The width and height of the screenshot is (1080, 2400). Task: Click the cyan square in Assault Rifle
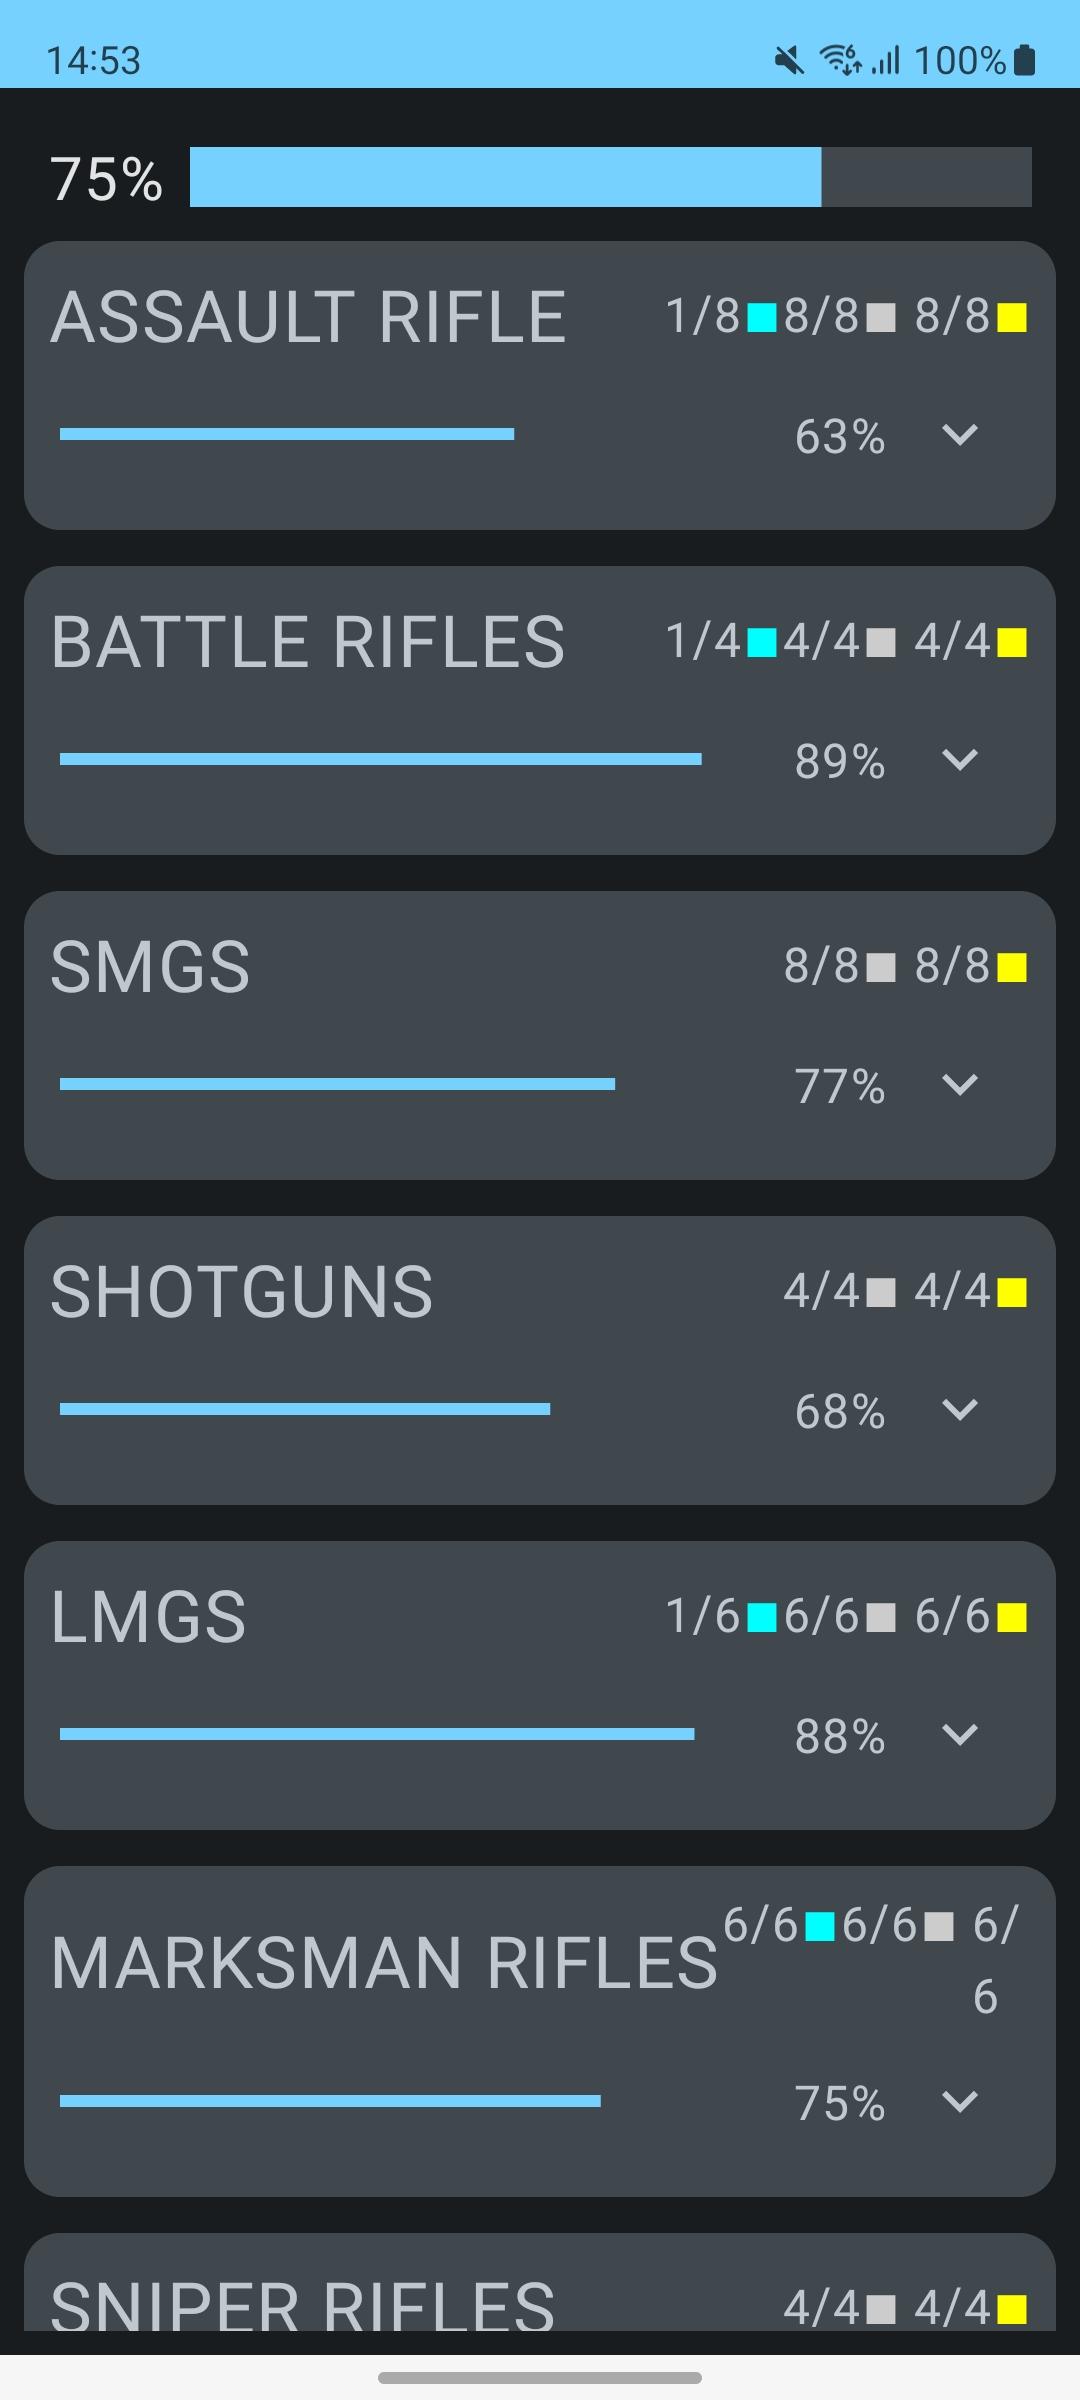click(762, 318)
